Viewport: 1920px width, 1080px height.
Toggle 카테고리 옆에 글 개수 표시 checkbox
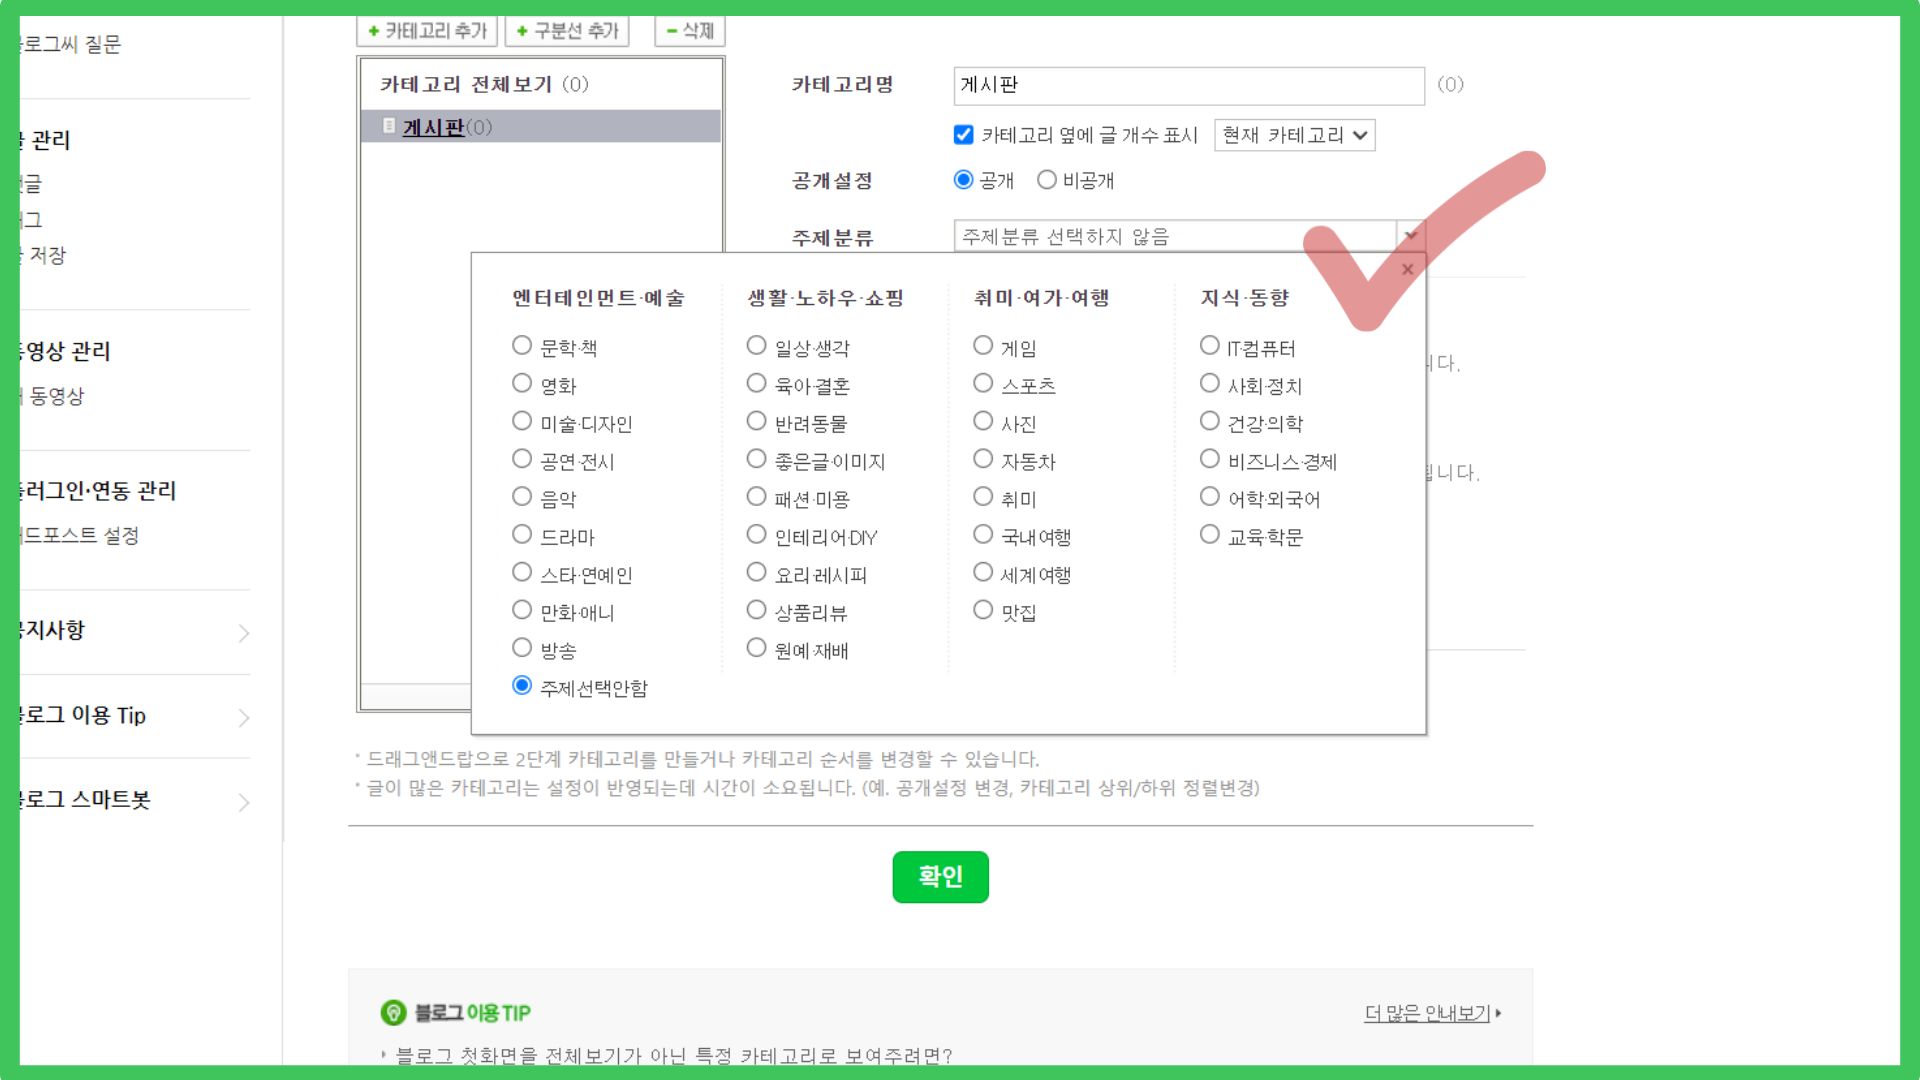click(x=964, y=135)
